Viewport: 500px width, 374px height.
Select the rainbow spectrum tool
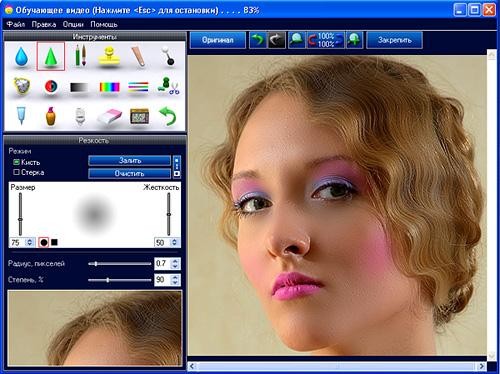pos(109,87)
